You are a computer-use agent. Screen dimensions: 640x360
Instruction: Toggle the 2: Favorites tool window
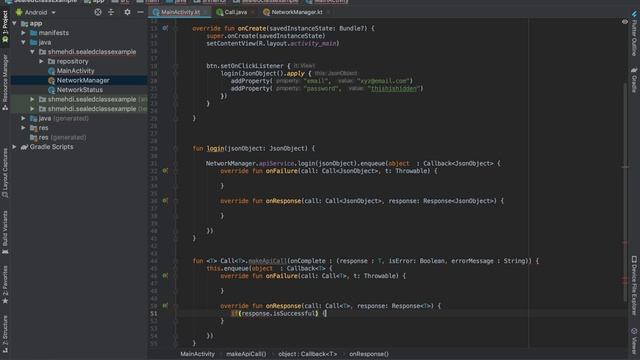pos(5,284)
